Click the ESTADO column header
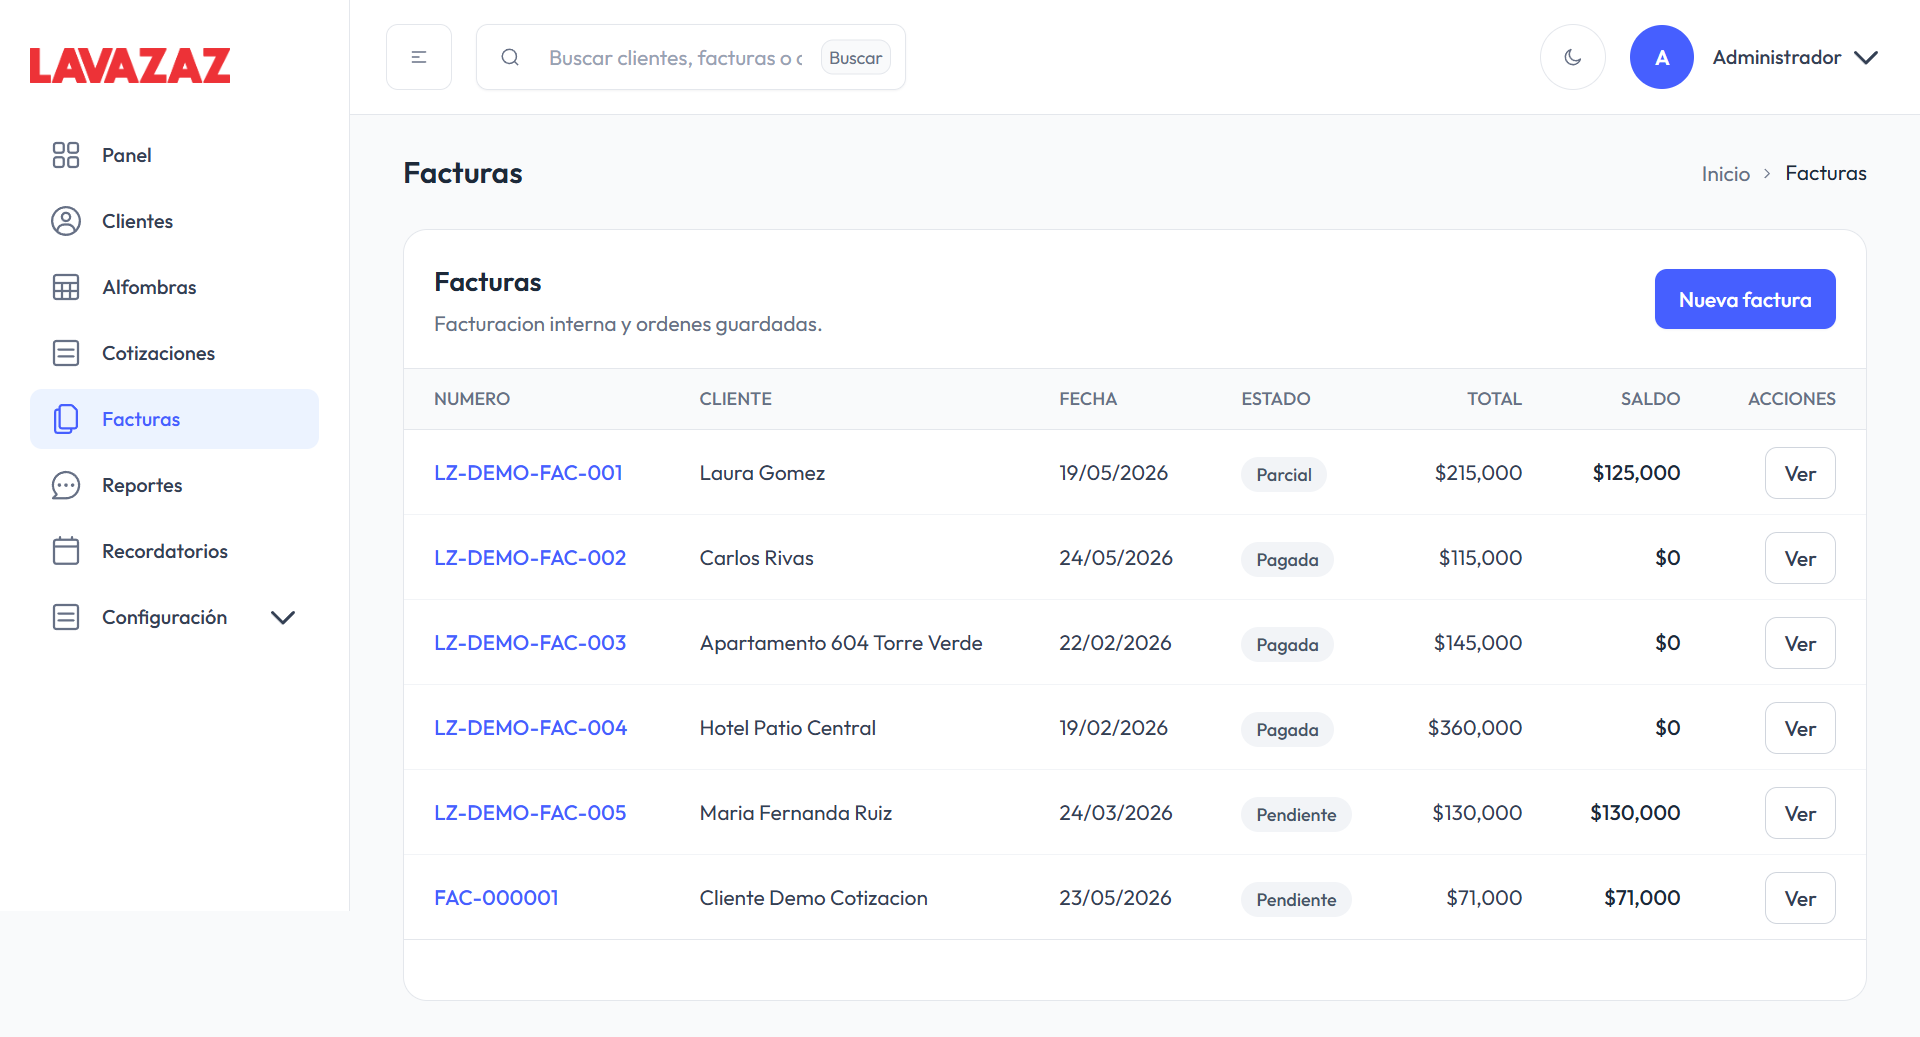The width and height of the screenshot is (1920, 1037). tap(1276, 399)
